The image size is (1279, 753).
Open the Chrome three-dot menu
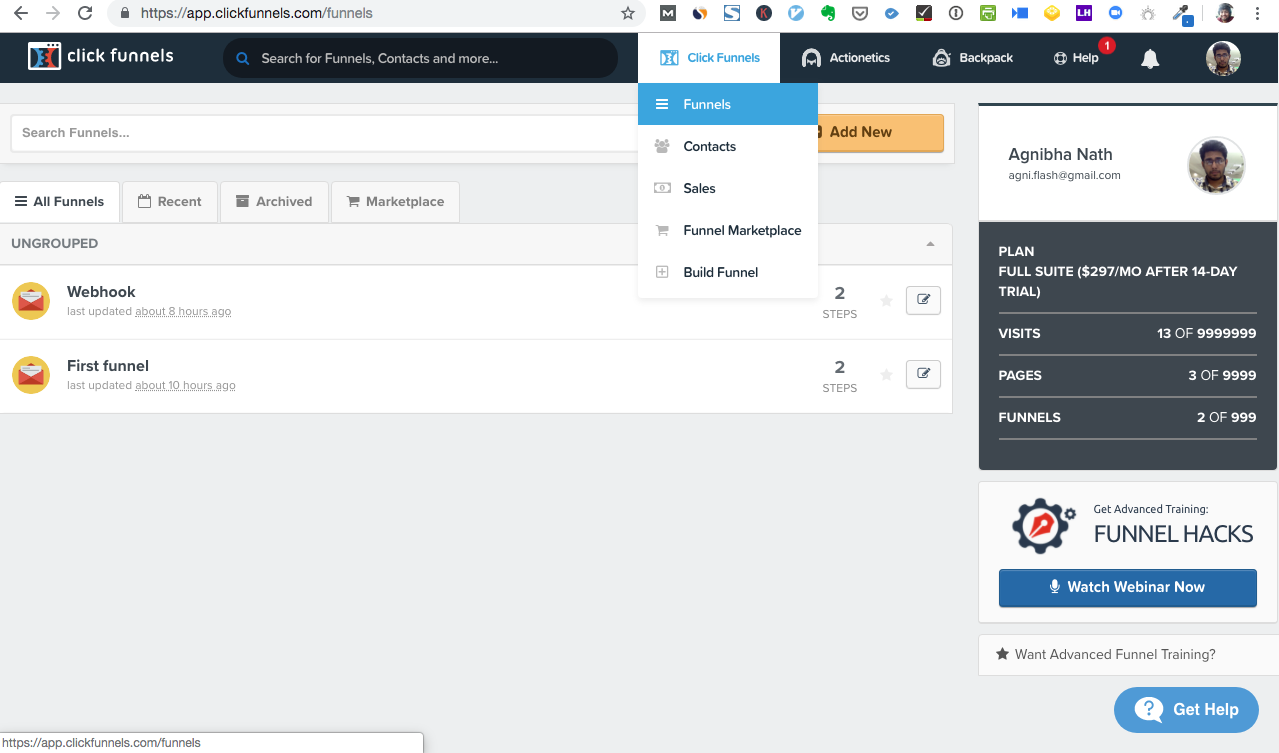click(x=1257, y=14)
